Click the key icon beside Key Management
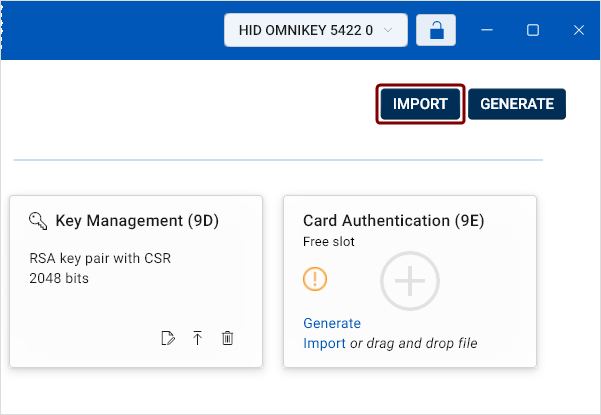Image resolution: width=601 pixels, height=415 pixels. pyautogui.click(x=38, y=221)
